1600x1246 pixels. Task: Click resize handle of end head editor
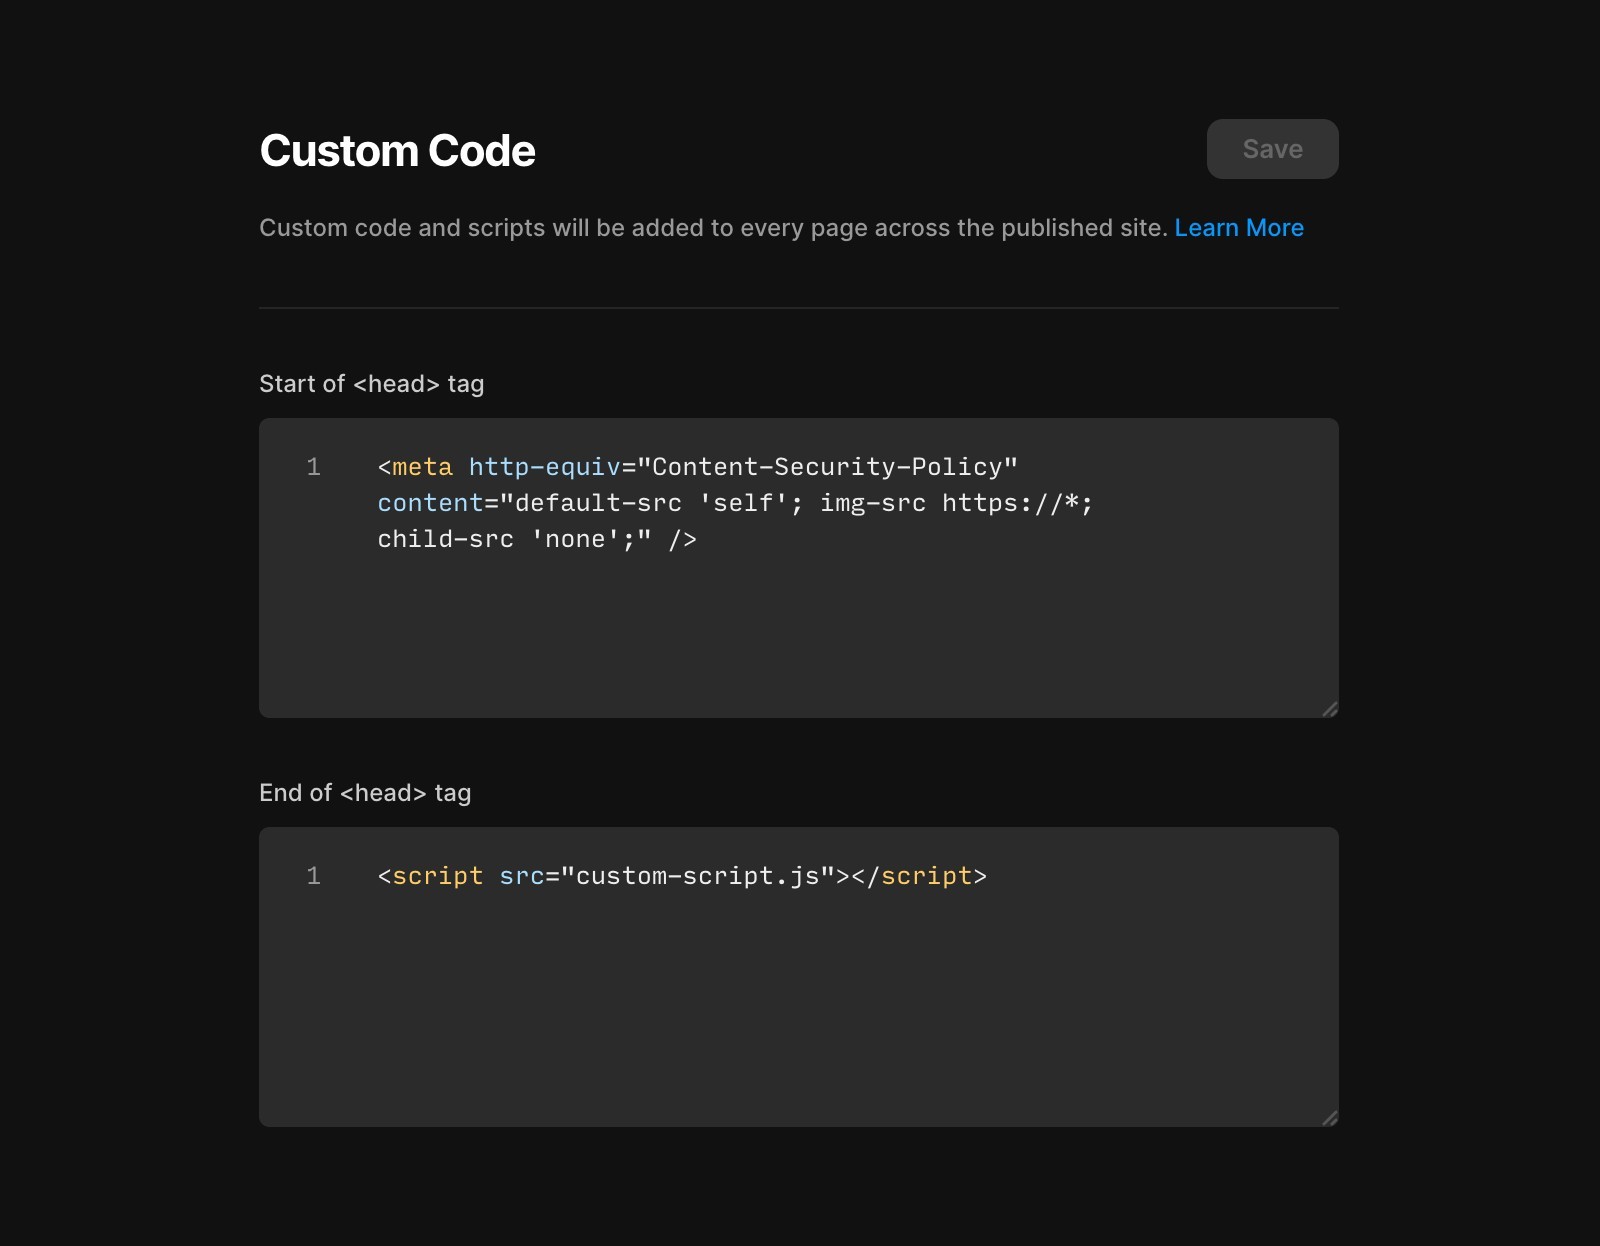coord(1330,1118)
